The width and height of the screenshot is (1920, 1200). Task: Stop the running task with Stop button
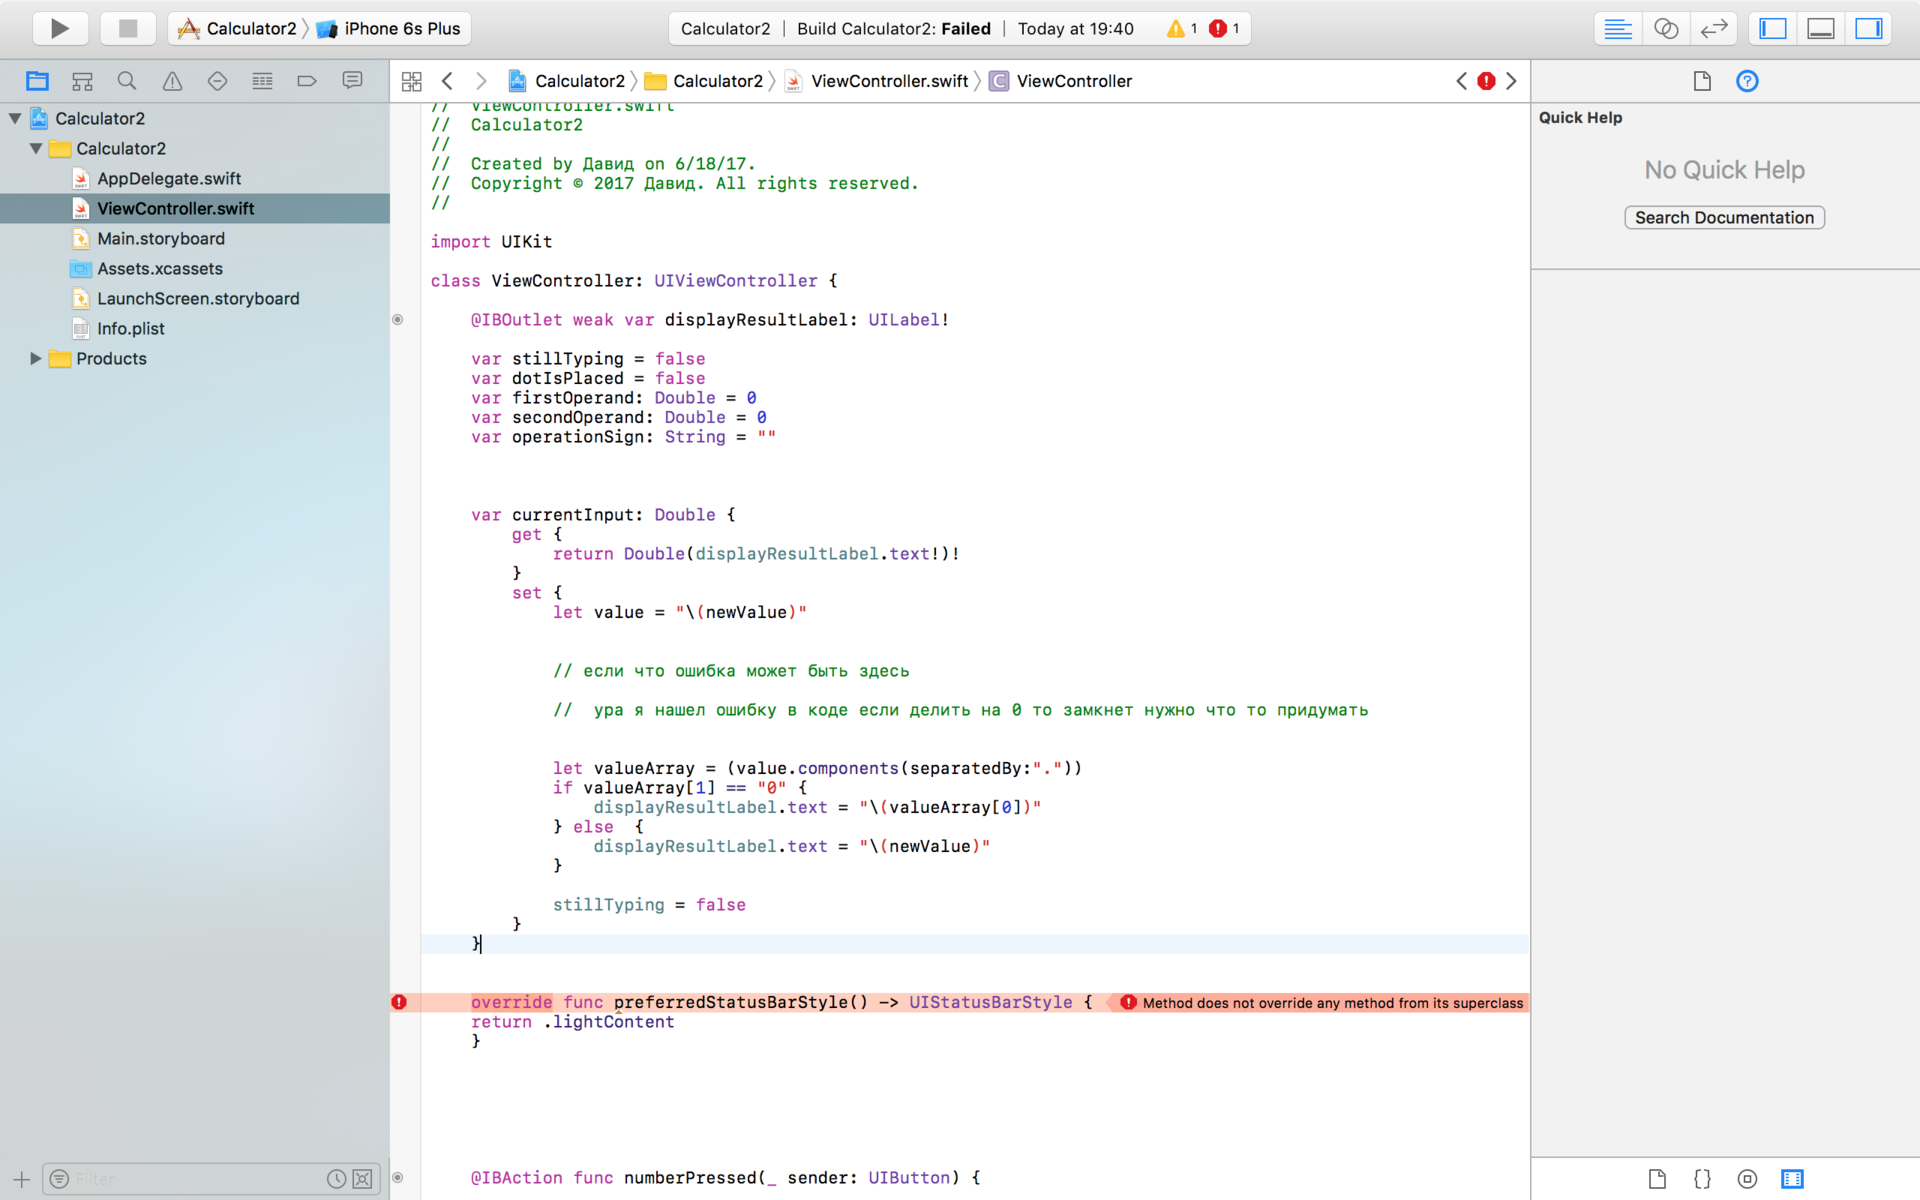point(127,28)
